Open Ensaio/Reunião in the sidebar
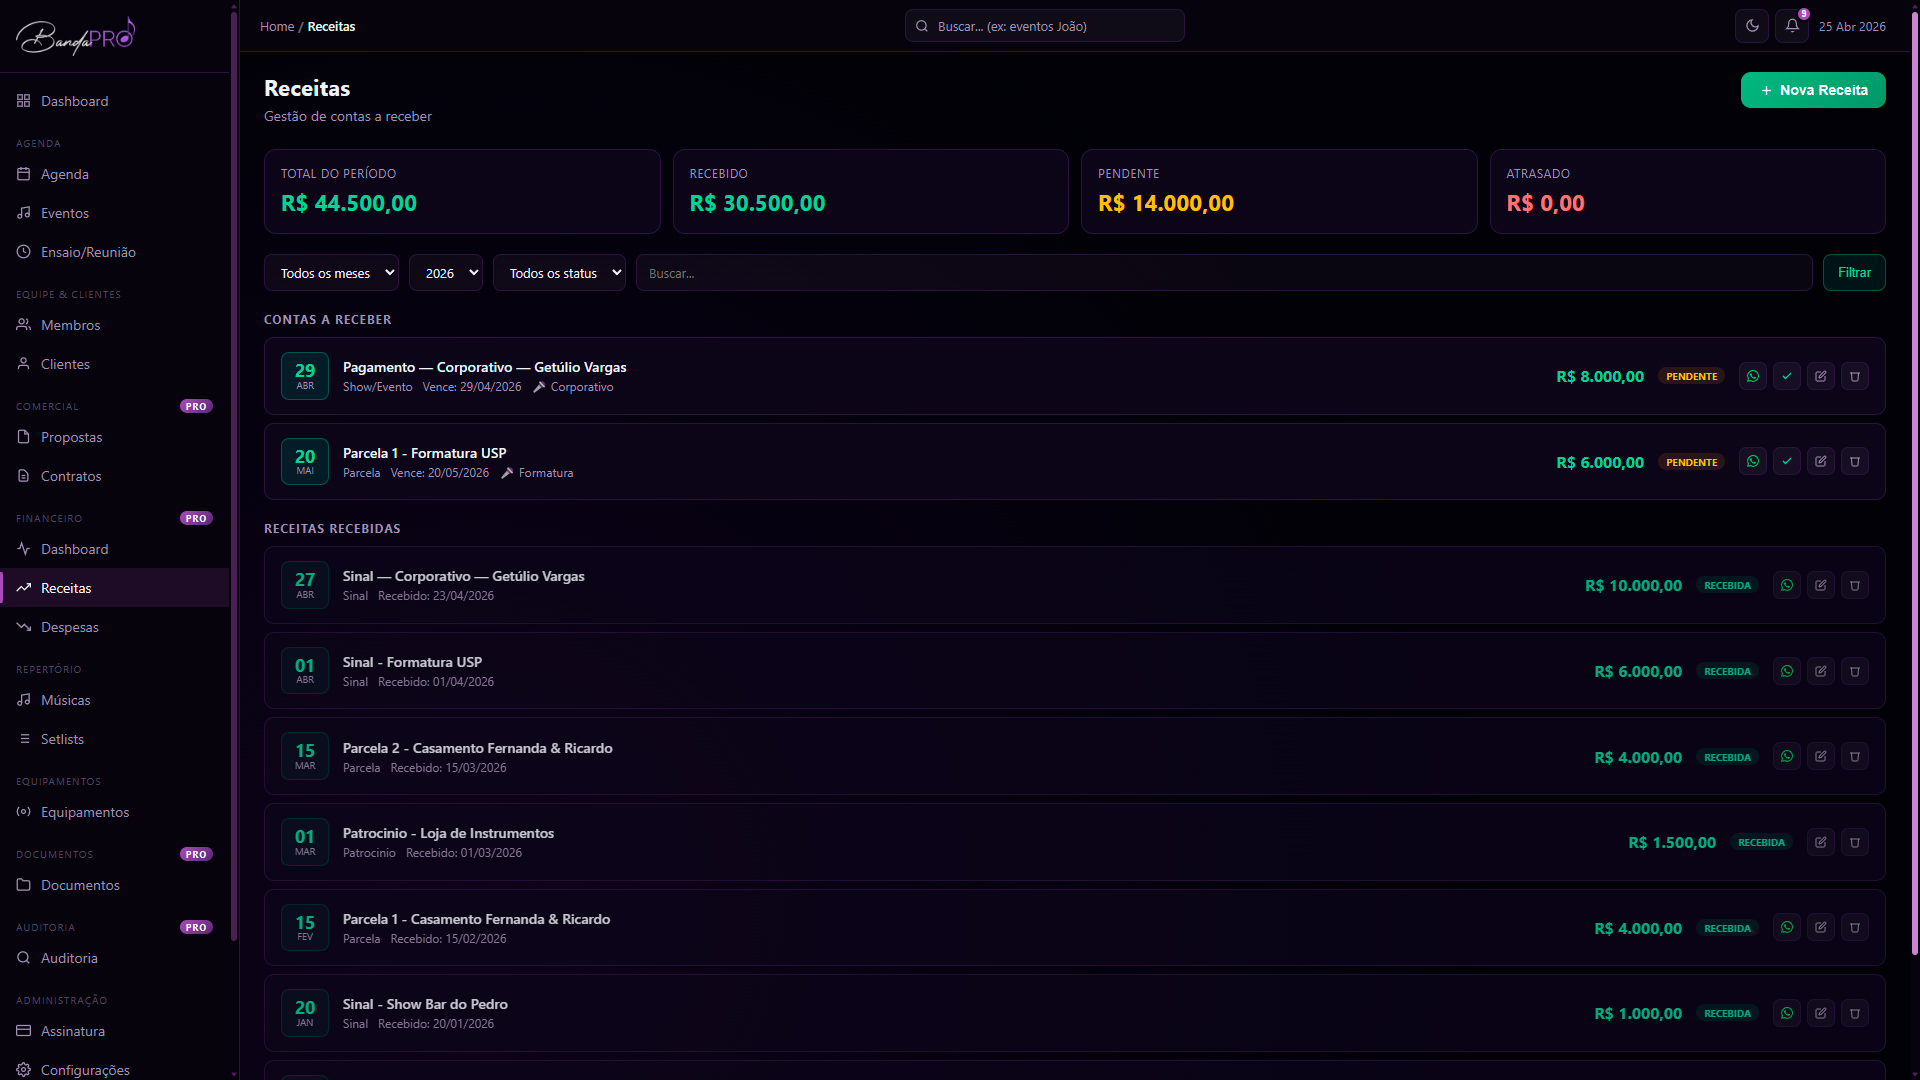1920x1080 pixels. coord(115,252)
